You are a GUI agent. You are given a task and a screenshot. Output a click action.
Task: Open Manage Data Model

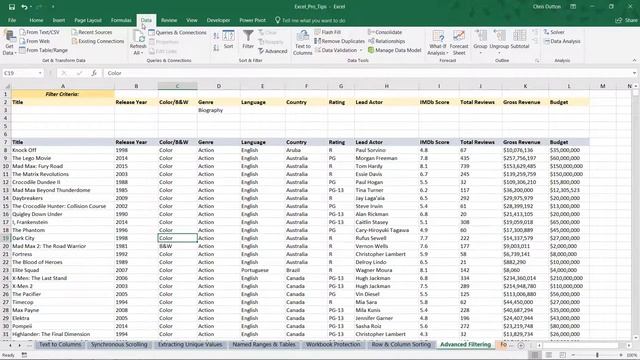[394, 50]
